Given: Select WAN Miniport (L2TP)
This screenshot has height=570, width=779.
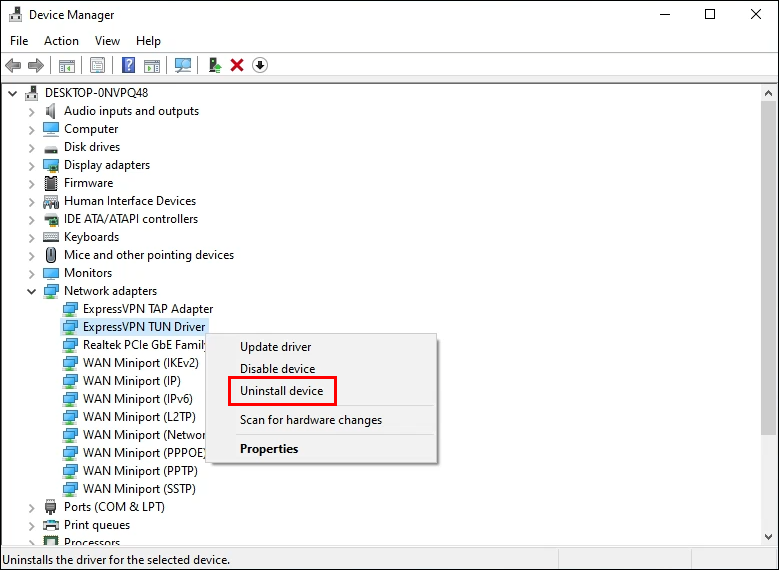Looking at the screenshot, I should pos(139,416).
